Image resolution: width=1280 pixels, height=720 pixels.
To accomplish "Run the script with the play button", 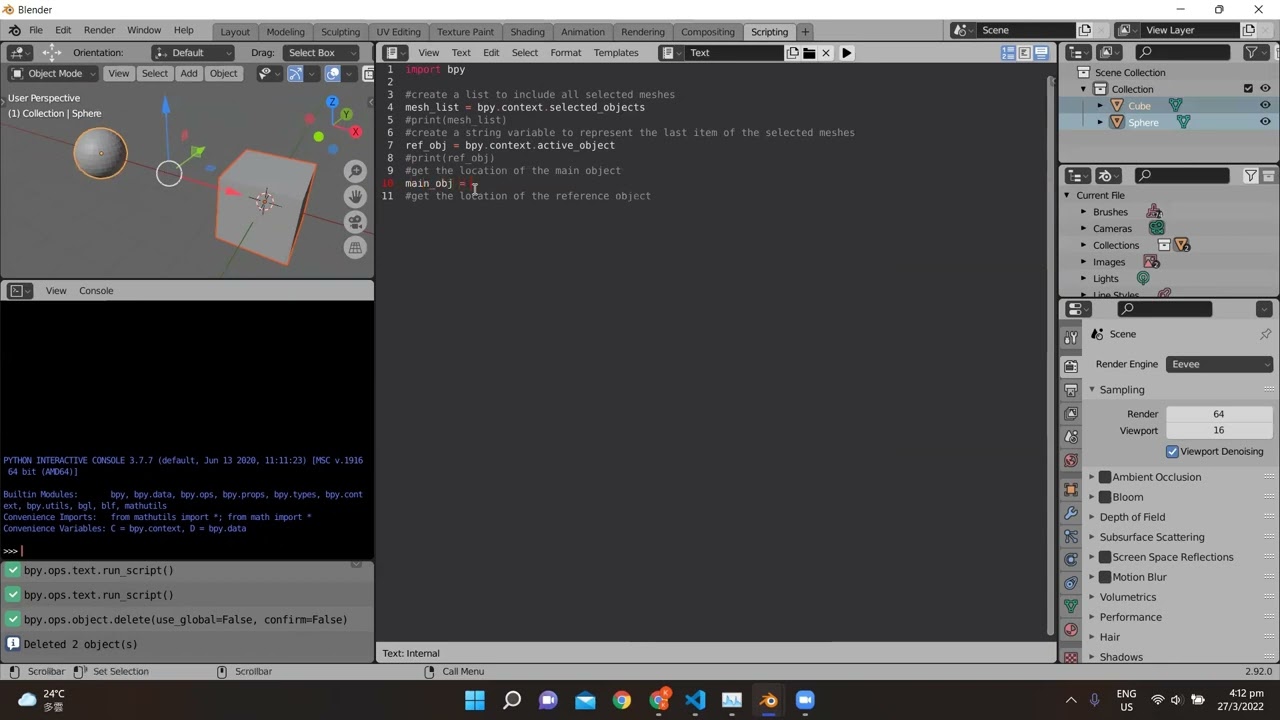I will click(x=846, y=53).
